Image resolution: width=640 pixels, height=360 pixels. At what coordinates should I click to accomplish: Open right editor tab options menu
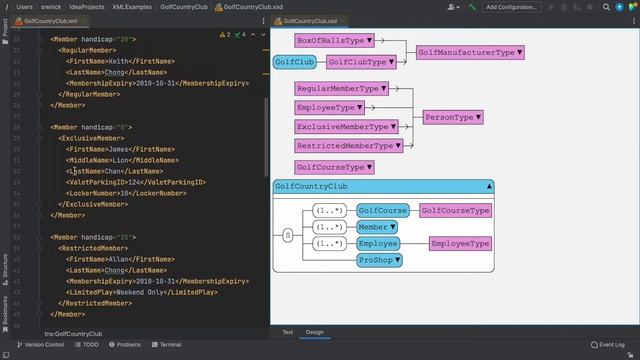pos(634,21)
